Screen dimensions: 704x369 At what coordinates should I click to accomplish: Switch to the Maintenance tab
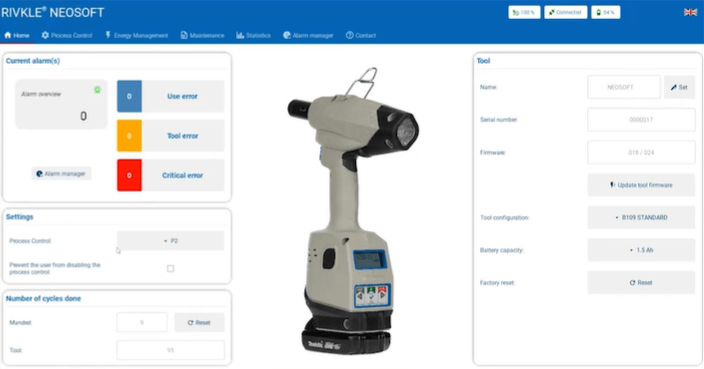point(202,35)
